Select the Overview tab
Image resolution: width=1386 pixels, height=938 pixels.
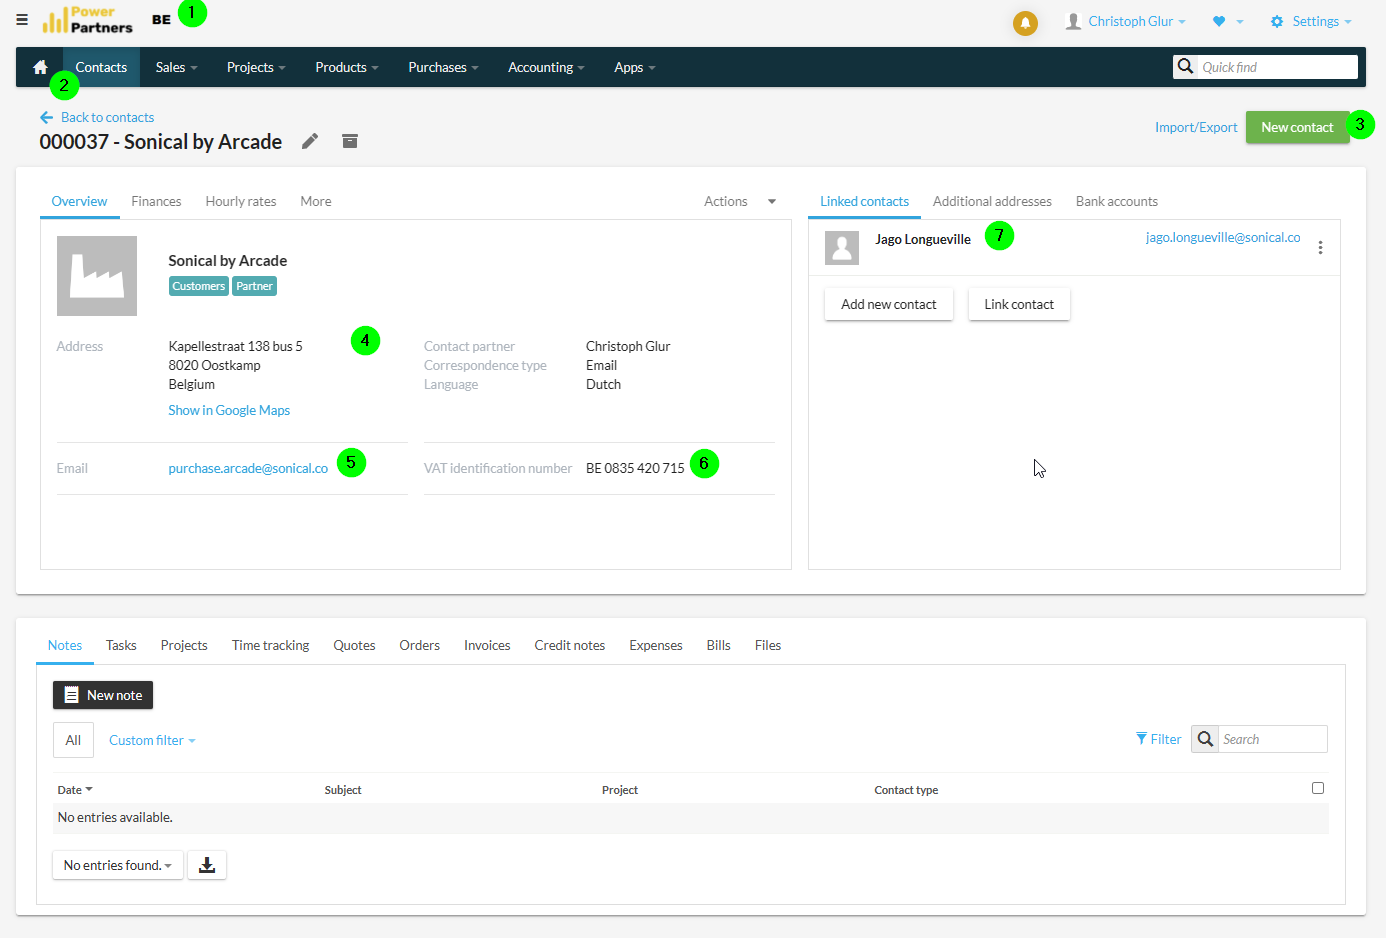click(79, 201)
